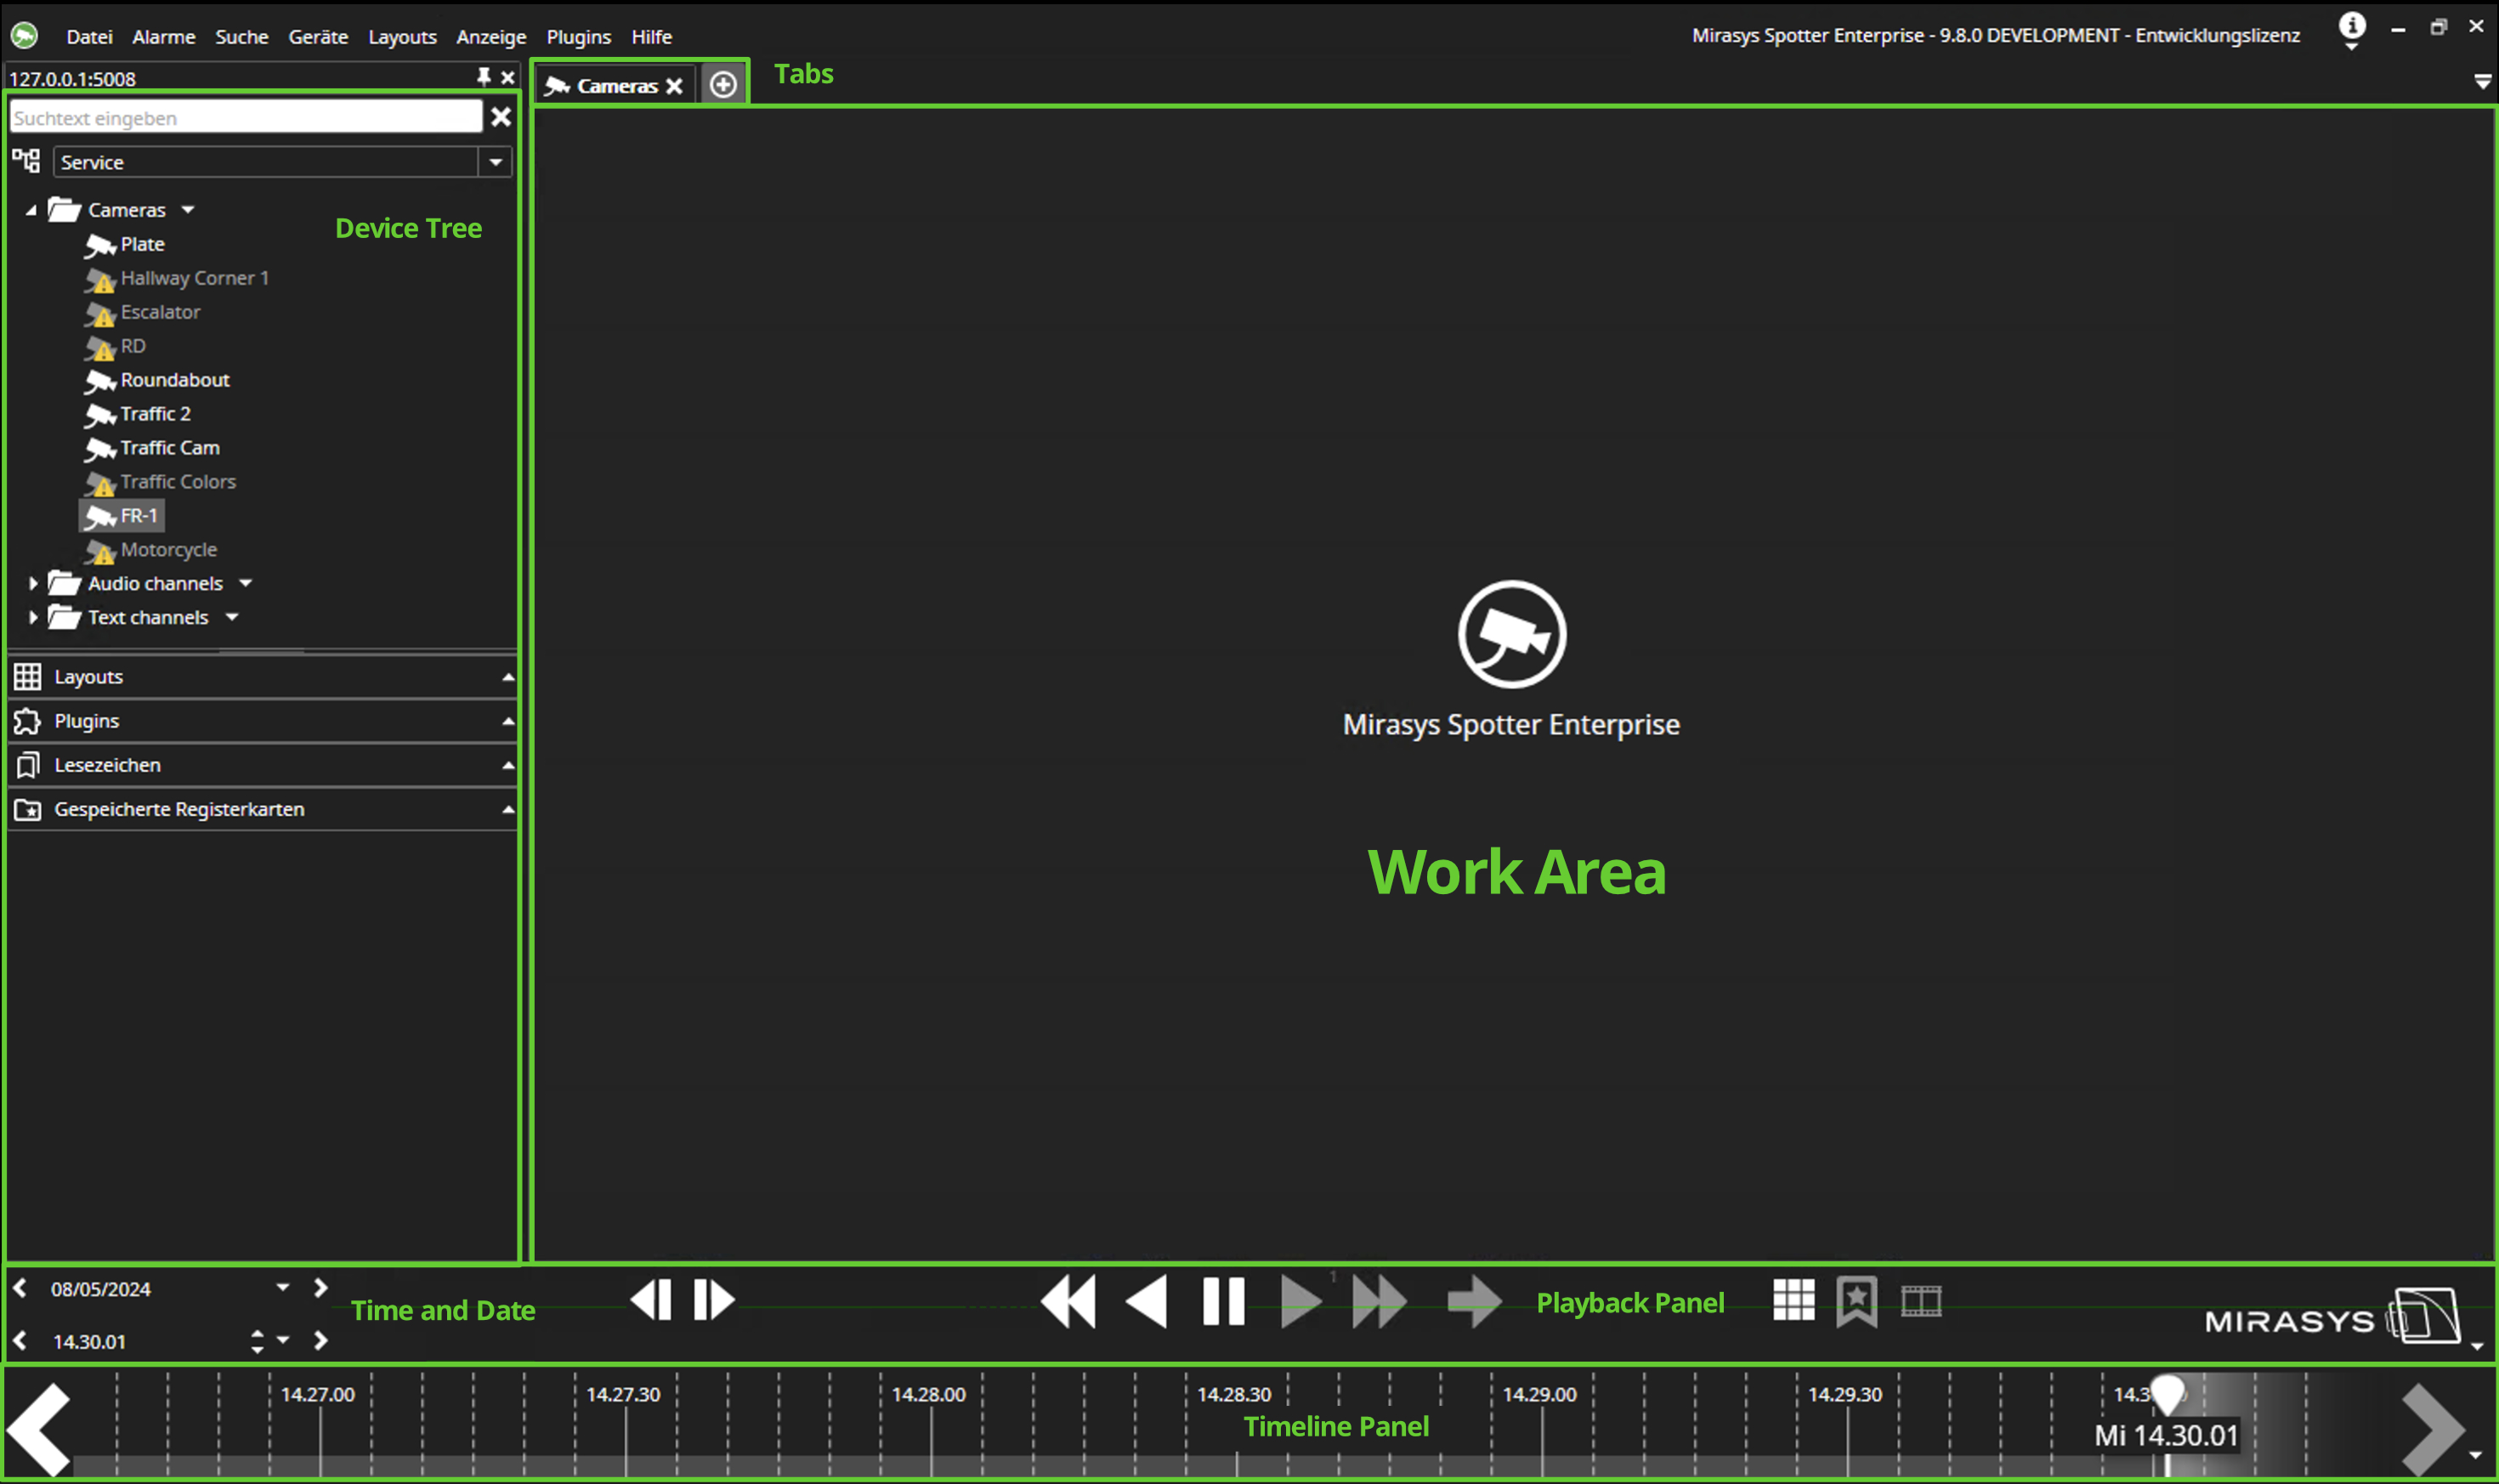This screenshot has width=2499, height=1484.
Task: Click the rewind double-arrow playback button
Action: click(1068, 1301)
